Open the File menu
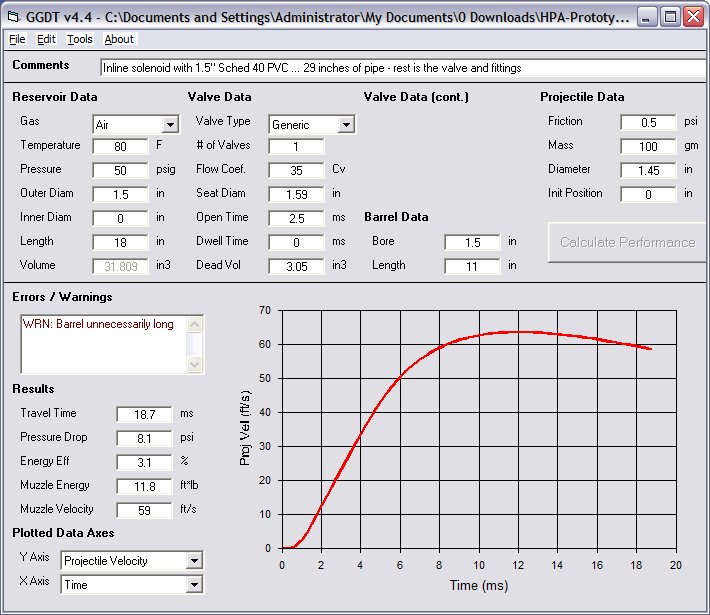710x615 pixels. point(17,39)
